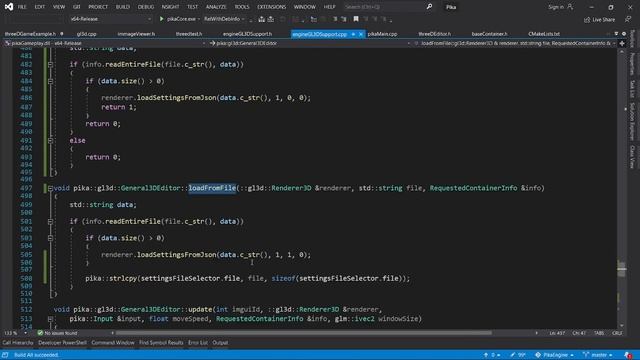This screenshot has width=640, height=360.
Task: Open the Error List panel tab
Action: (198, 343)
